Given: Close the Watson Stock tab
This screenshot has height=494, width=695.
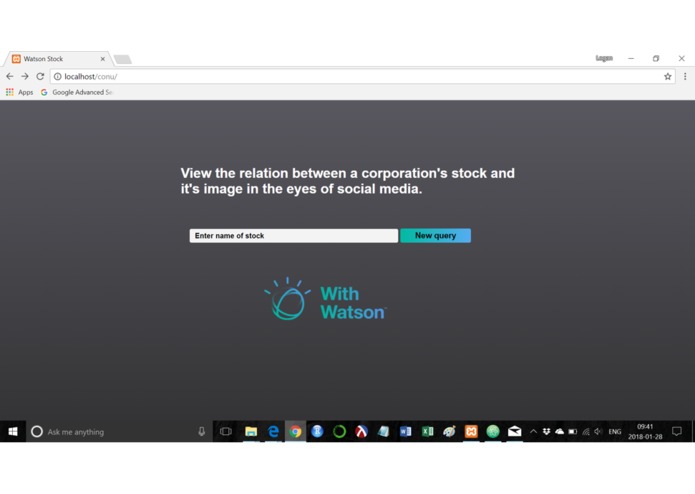Looking at the screenshot, I should coord(102,58).
